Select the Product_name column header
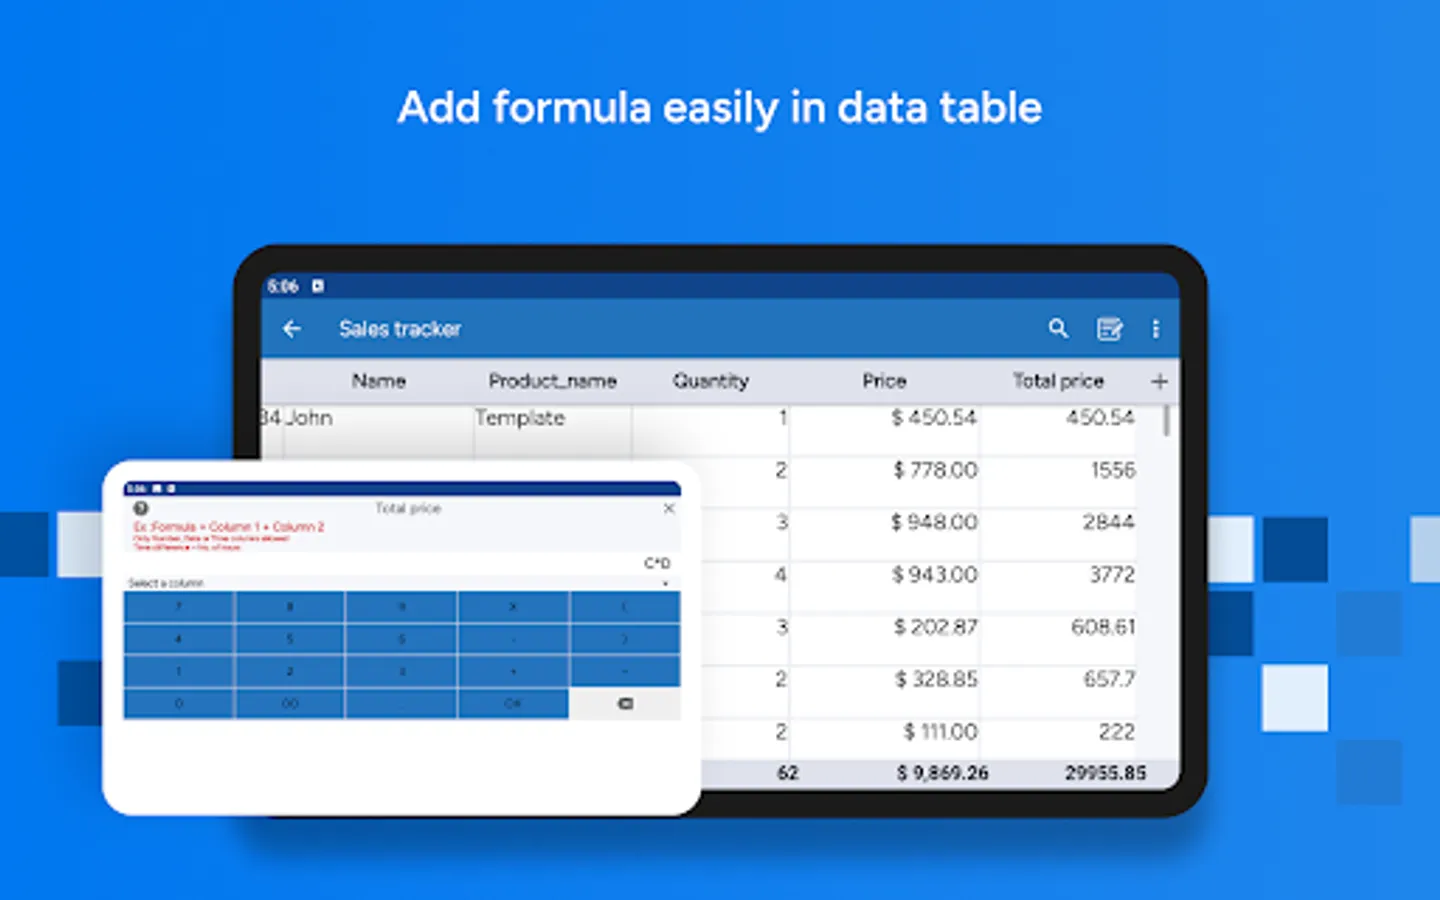1440x900 pixels. click(553, 381)
